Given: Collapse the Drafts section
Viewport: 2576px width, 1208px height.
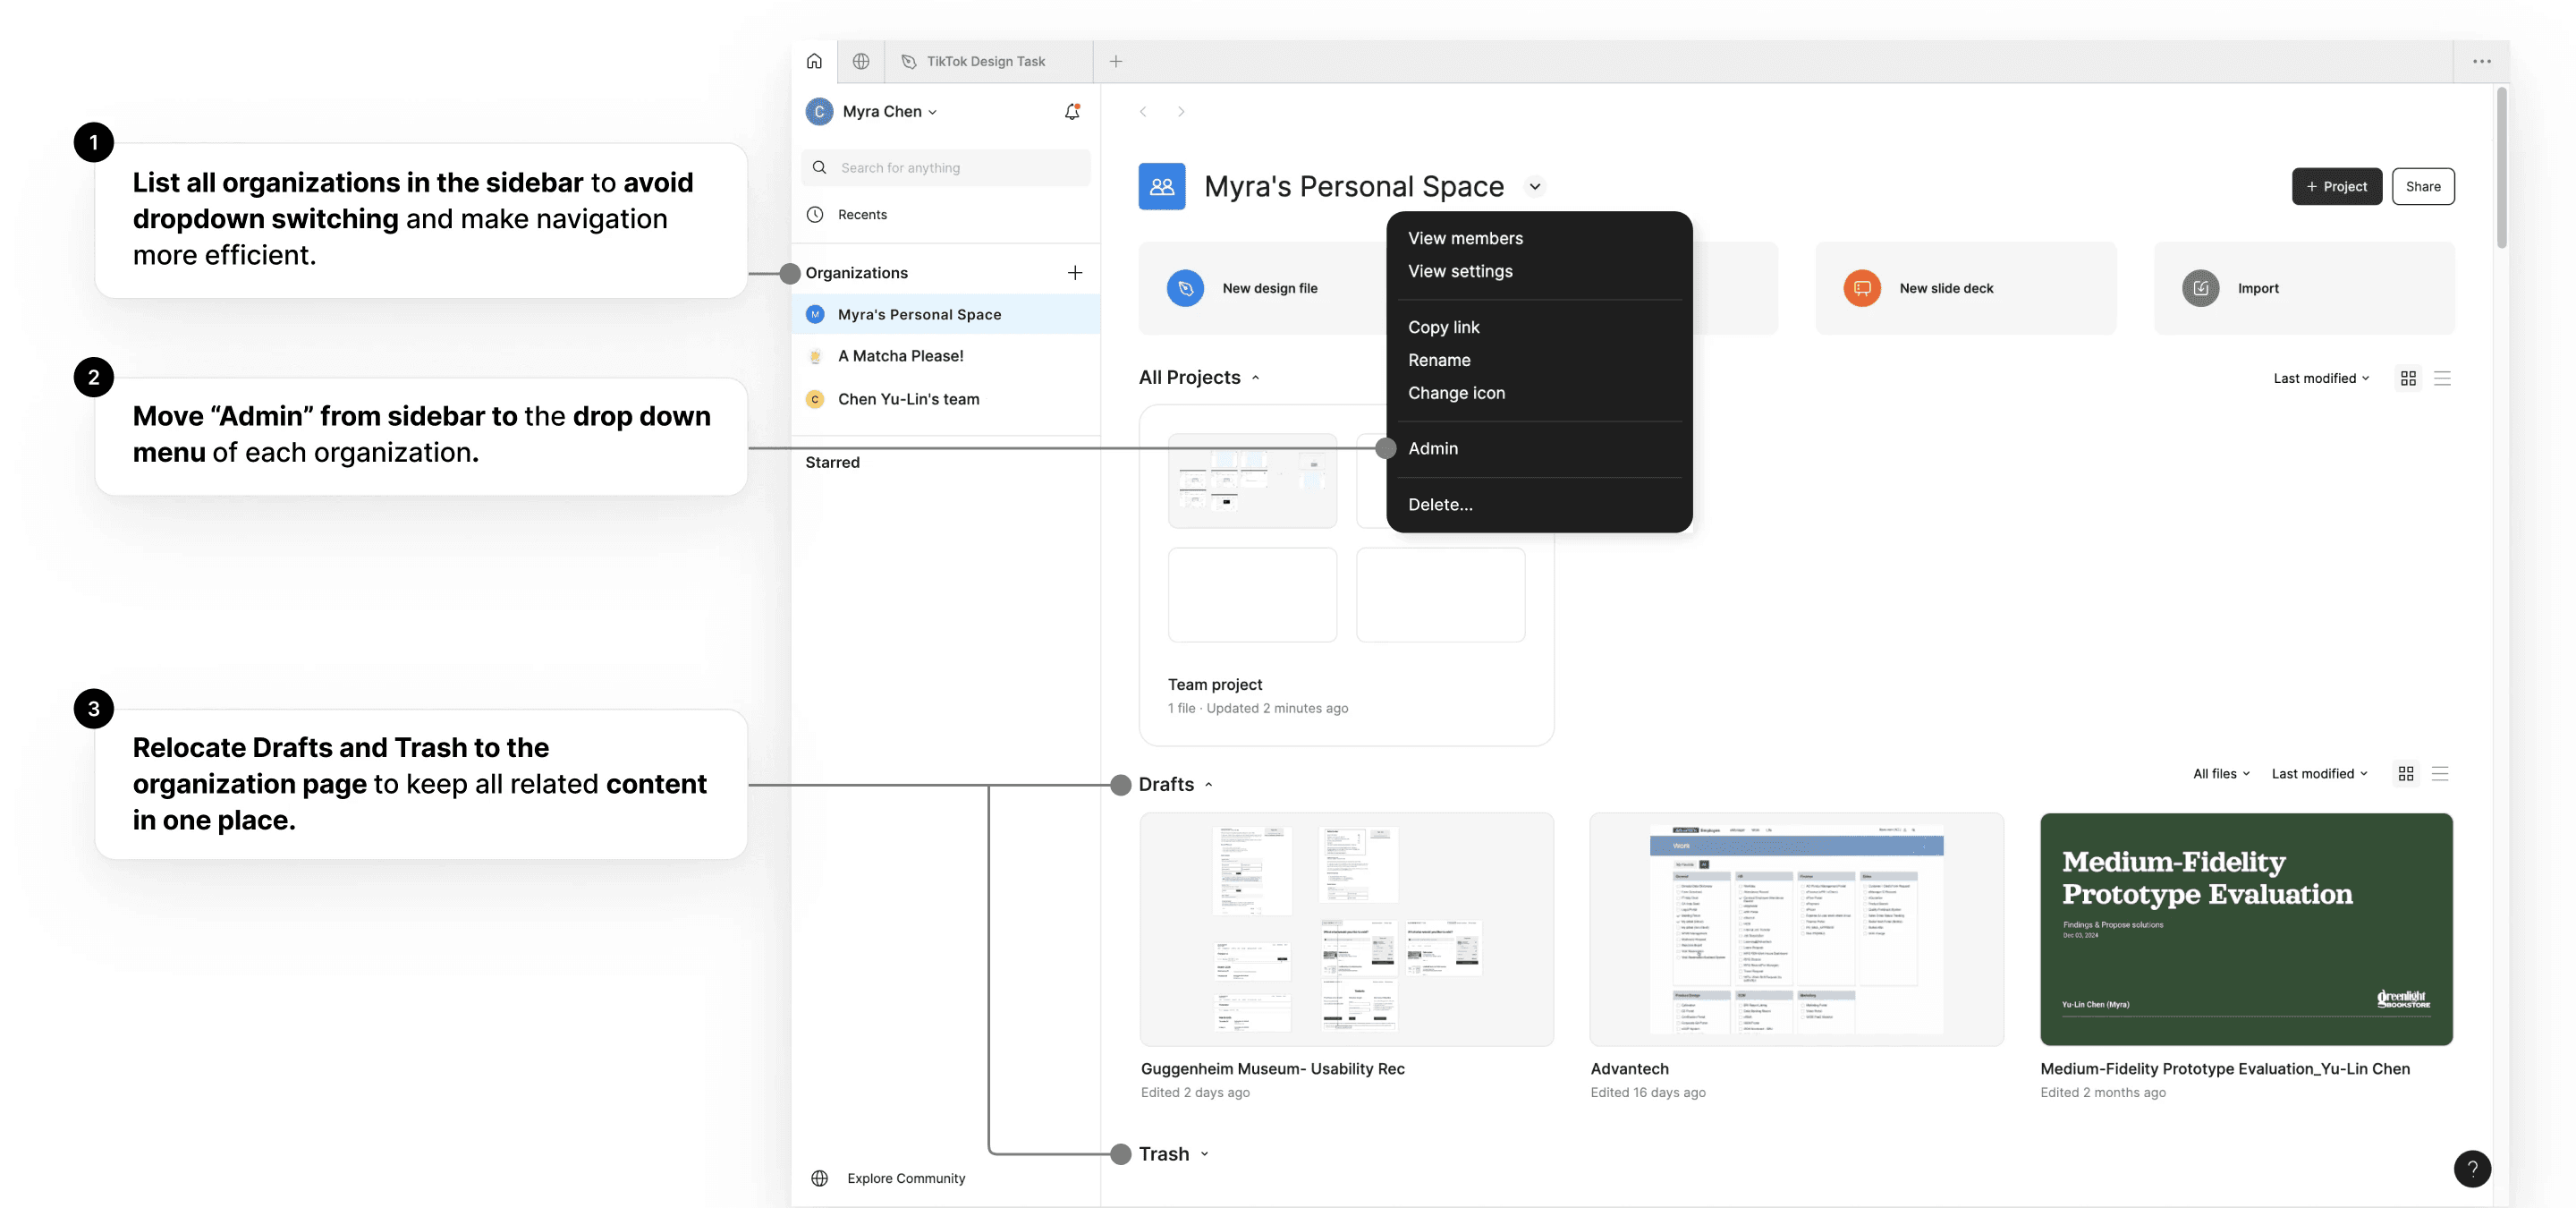Looking at the screenshot, I should coord(1208,785).
